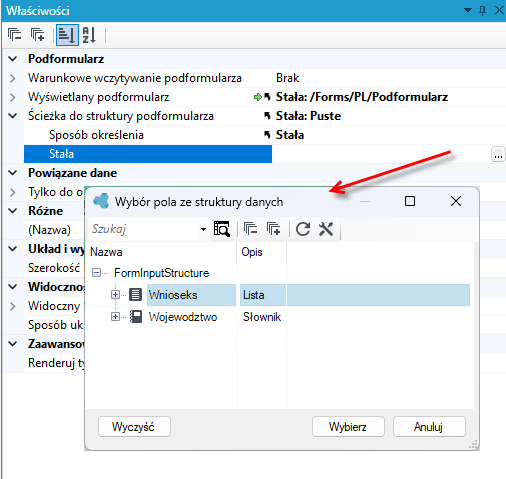
Task: Select the Brak value cell
Action: (x=389, y=78)
